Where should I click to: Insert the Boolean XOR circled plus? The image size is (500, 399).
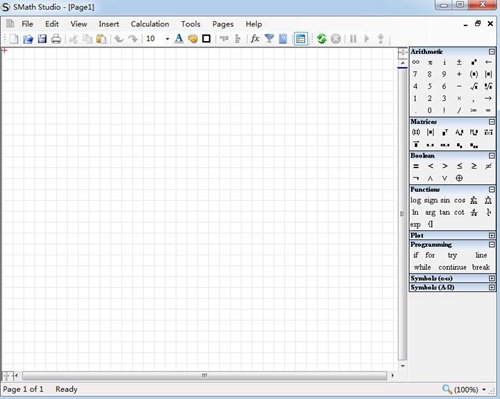tap(459, 178)
